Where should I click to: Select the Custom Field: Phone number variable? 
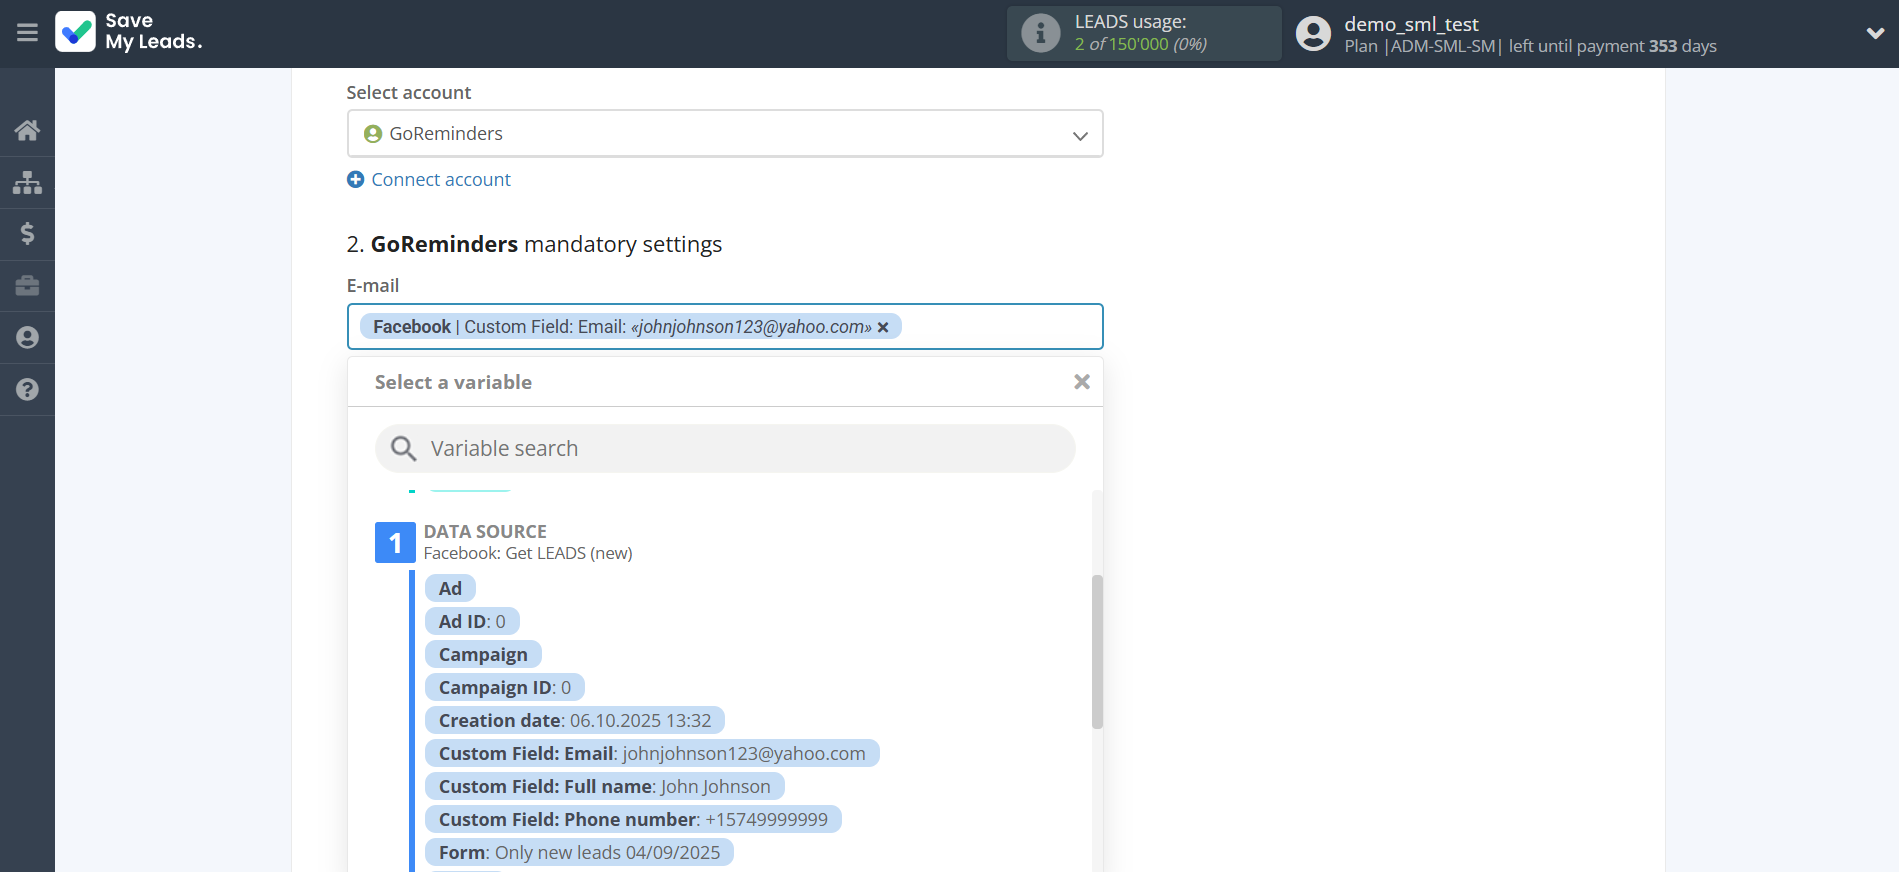pos(632,820)
